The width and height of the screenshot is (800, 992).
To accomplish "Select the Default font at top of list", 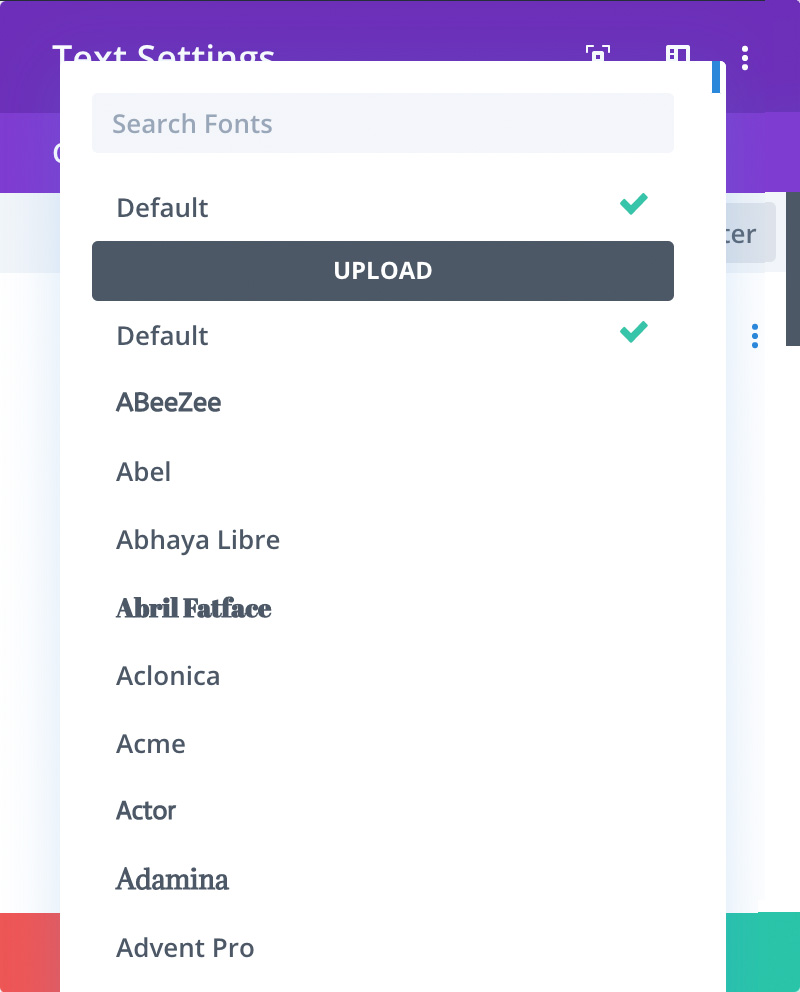I will pyautogui.click(x=162, y=208).
